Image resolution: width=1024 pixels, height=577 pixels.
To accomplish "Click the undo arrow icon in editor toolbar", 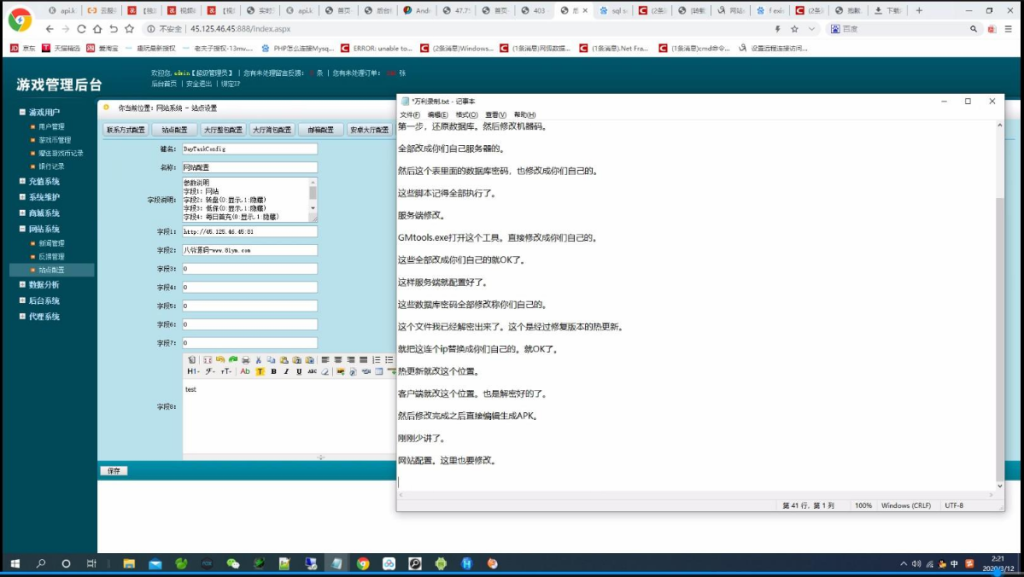I will (220, 360).
